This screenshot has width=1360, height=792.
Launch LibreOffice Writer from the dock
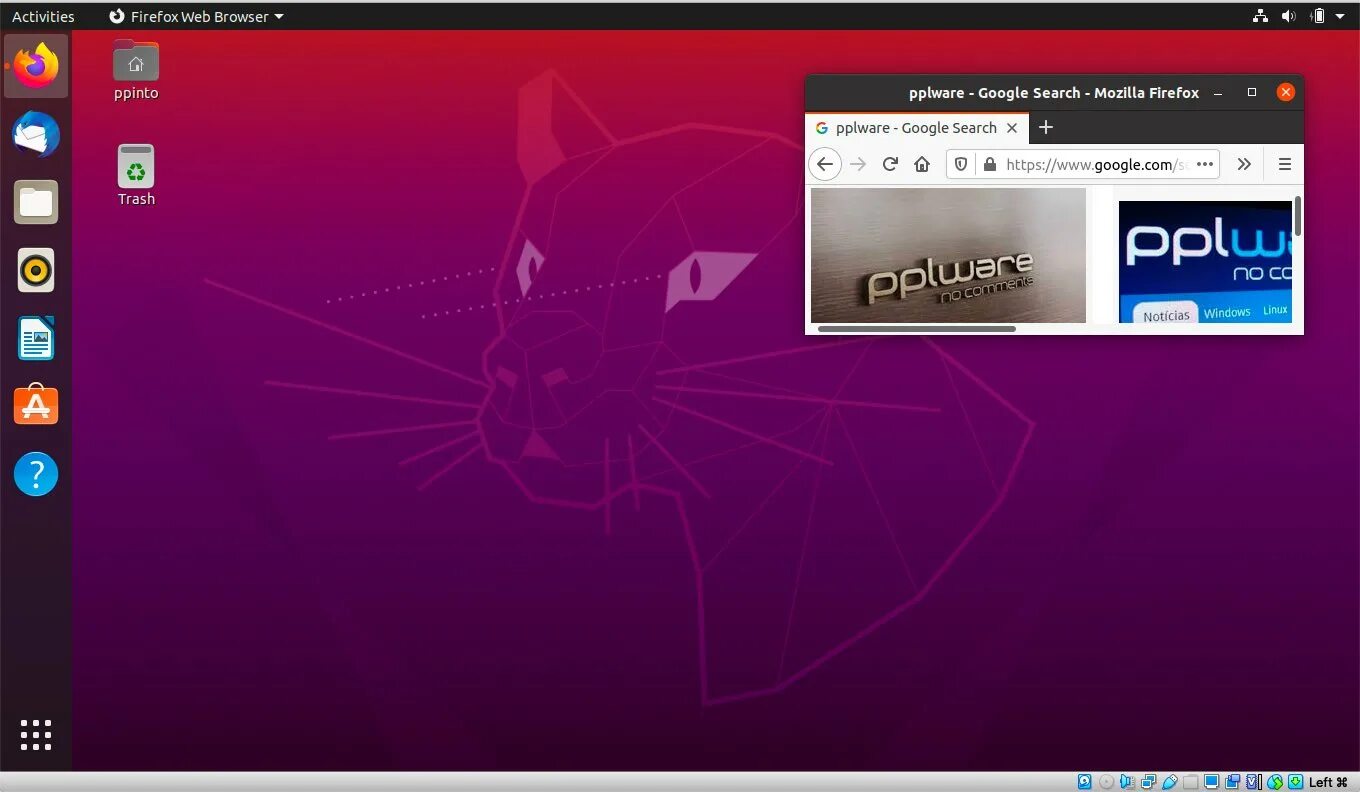tap(36, 338)
